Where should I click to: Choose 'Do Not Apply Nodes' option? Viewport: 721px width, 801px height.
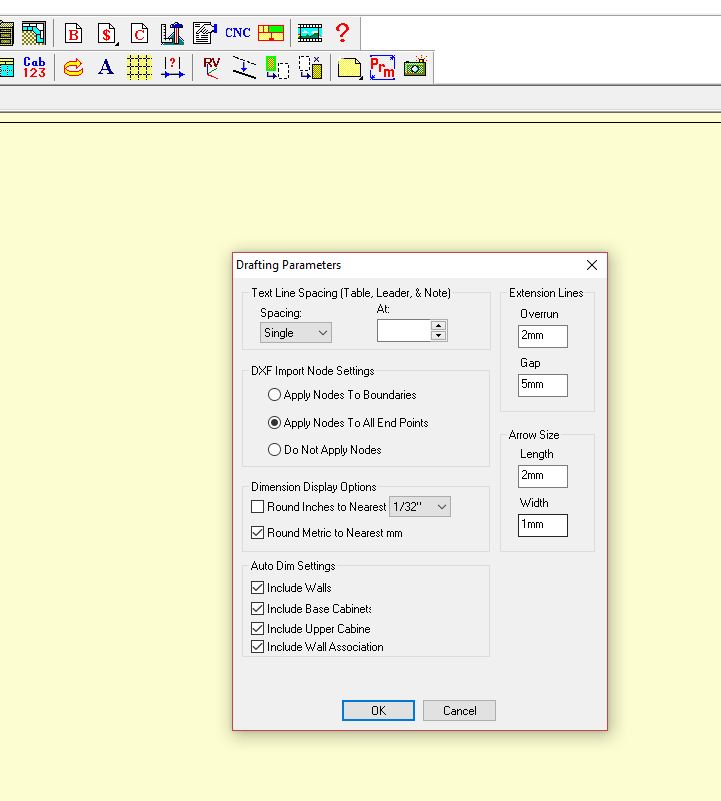(274, 450)
